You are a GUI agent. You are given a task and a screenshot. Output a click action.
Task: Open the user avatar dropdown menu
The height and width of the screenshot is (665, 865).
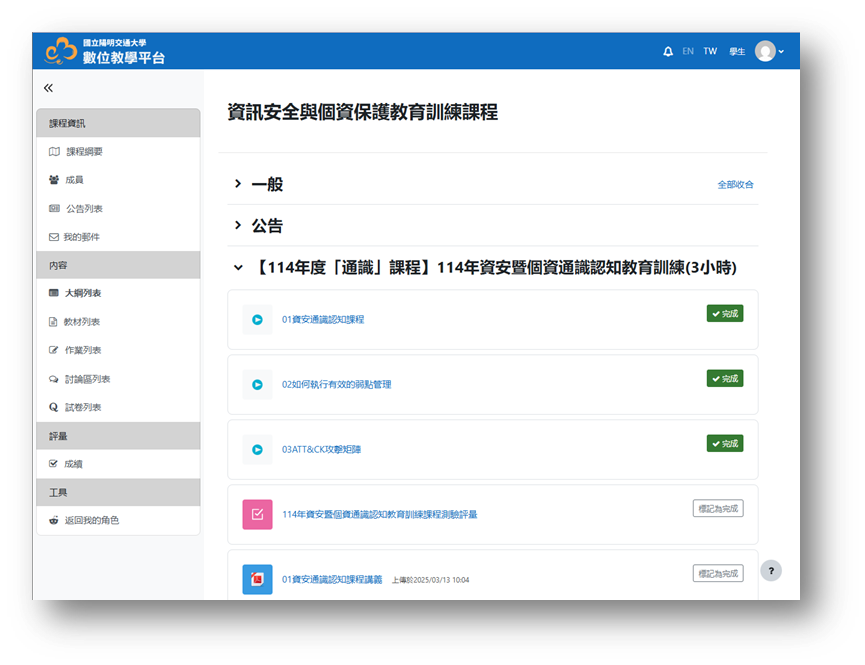[x=769, y=51]
